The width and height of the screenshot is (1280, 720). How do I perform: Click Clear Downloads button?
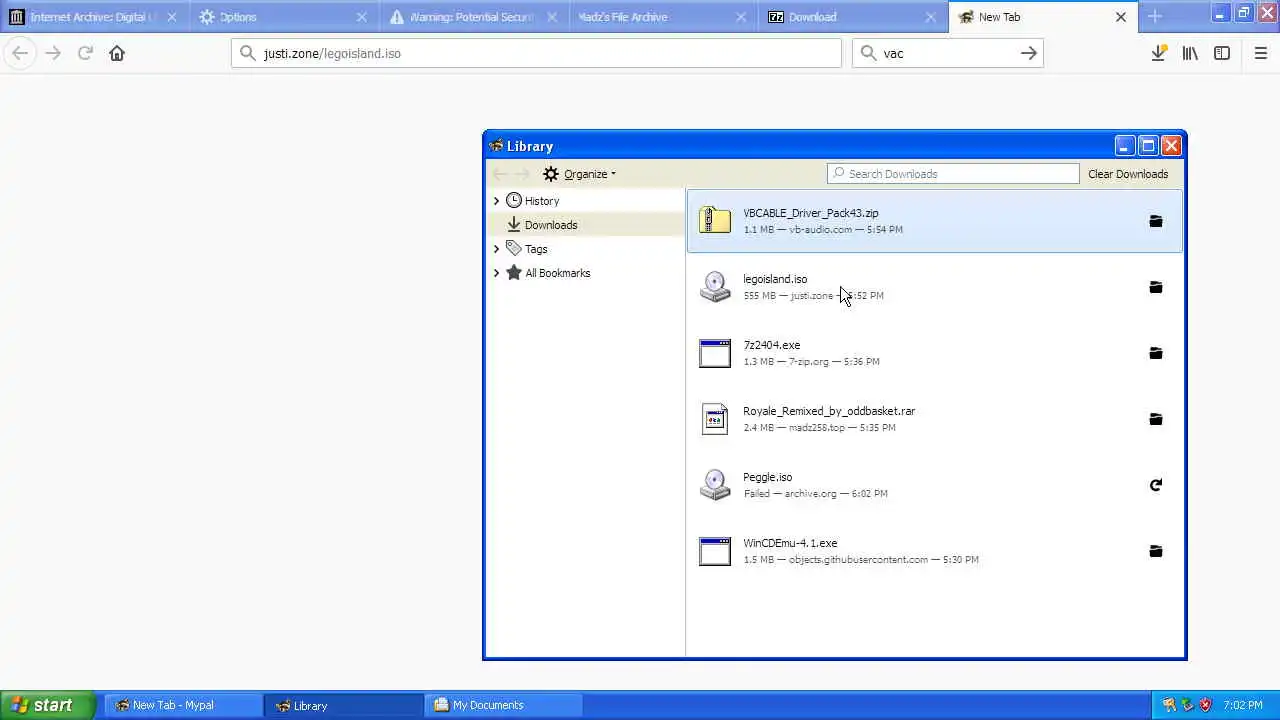[x=1128, y=174]
